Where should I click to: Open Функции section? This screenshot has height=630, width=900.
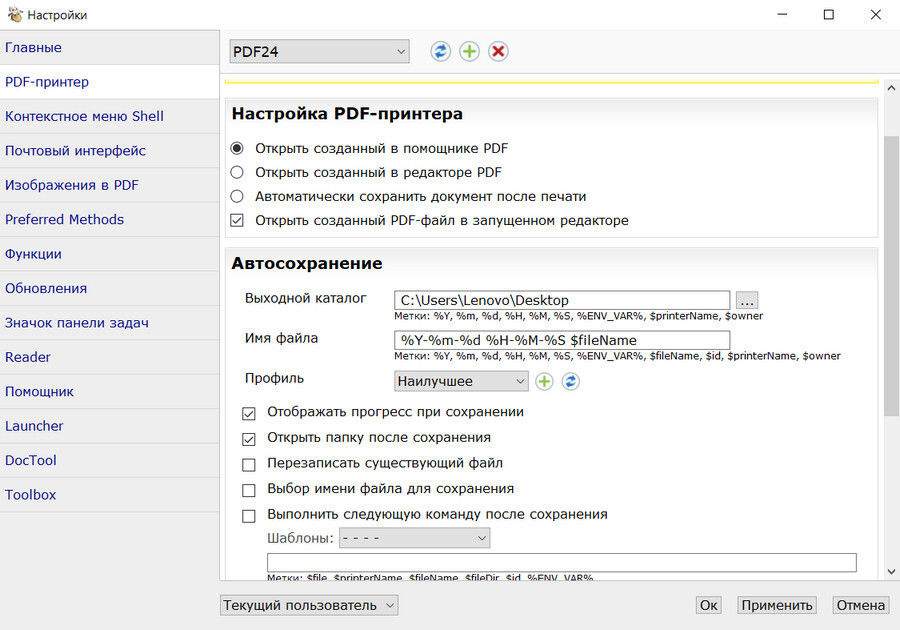tap(110, 254)
